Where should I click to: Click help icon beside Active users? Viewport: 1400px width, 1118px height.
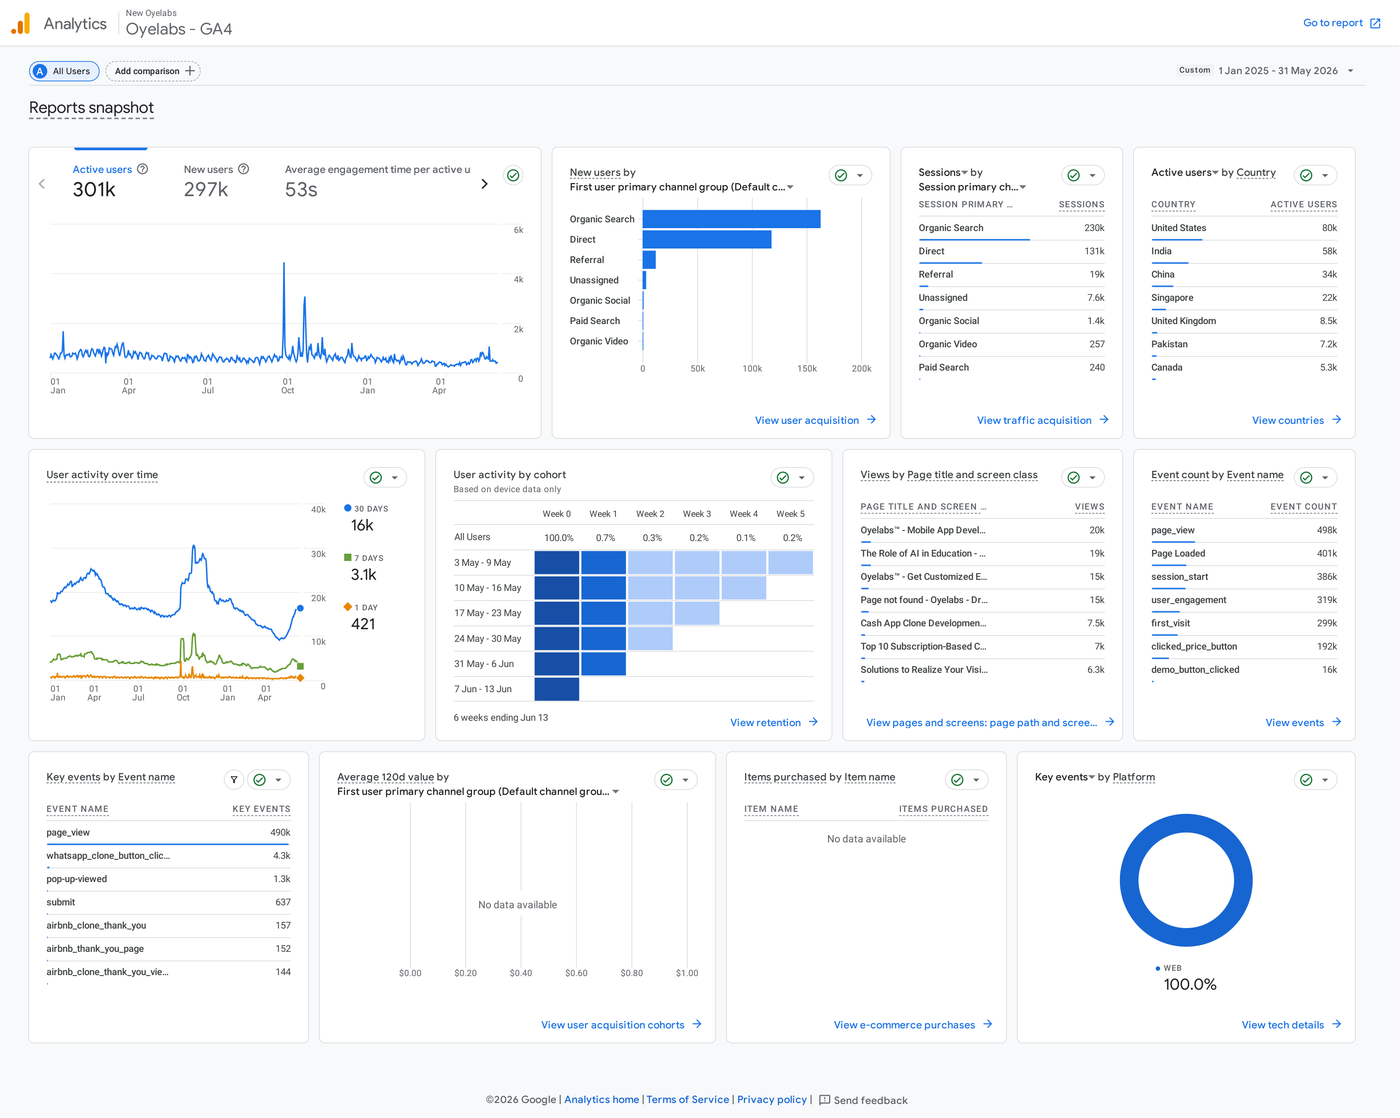click(x=143, y=169)
